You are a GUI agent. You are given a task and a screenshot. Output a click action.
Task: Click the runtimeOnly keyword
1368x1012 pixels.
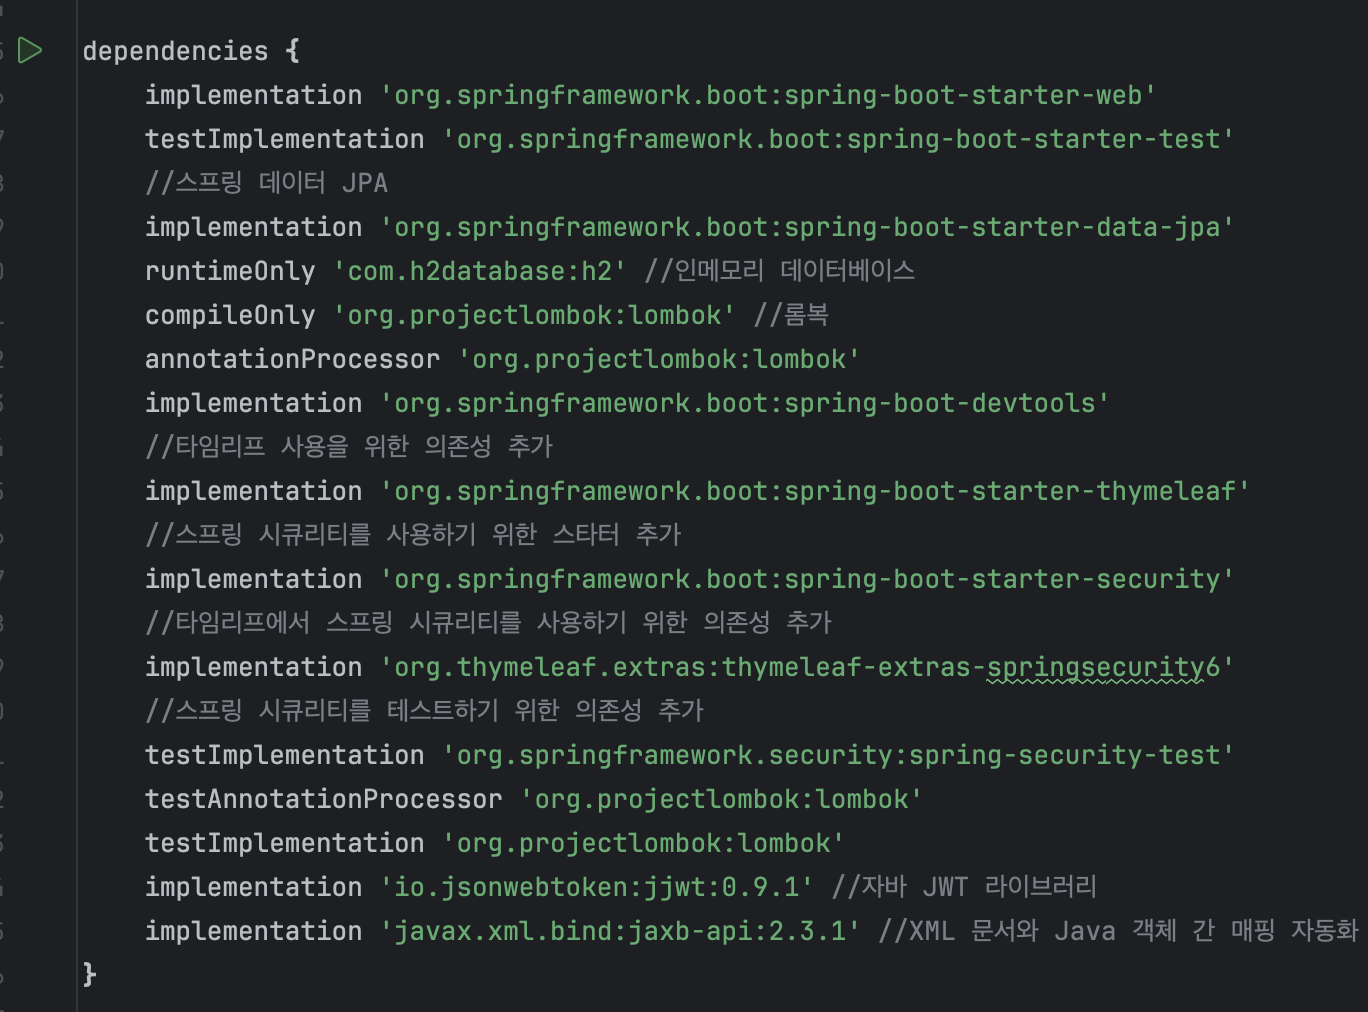coord(230,271)
